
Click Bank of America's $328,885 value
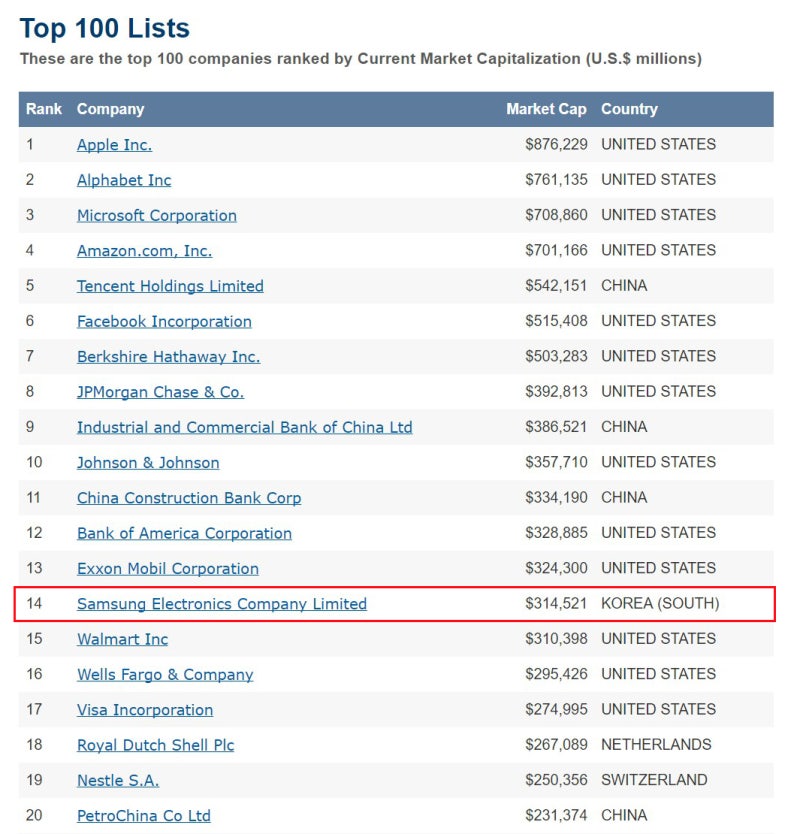click(556, 532)
